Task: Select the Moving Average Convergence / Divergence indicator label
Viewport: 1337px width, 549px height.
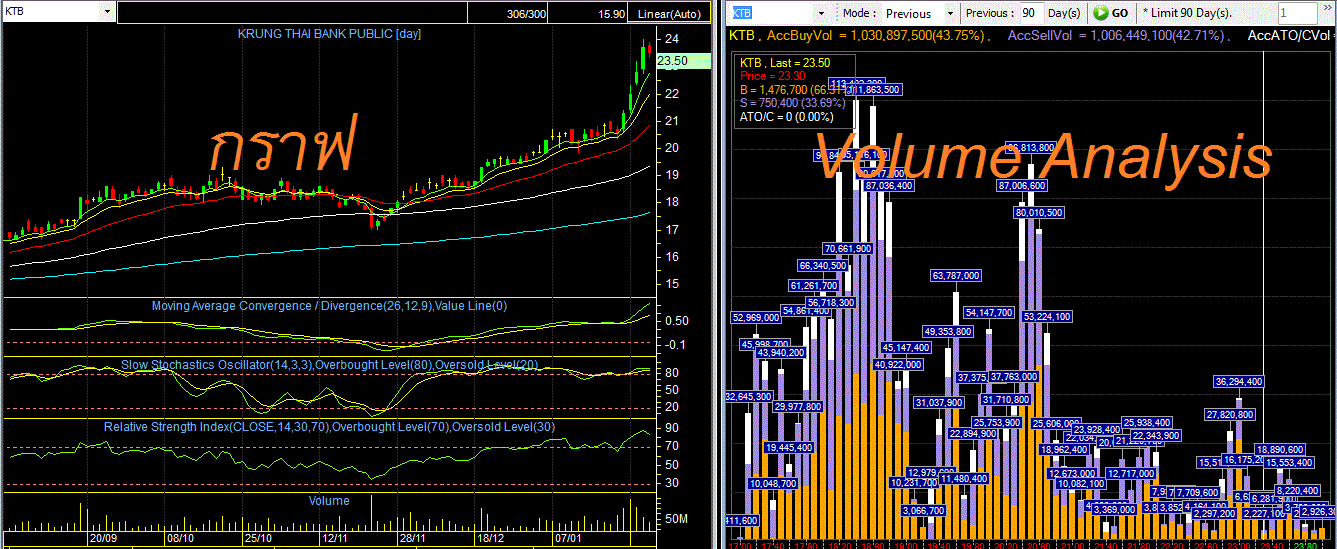Action: pos(329,306)
